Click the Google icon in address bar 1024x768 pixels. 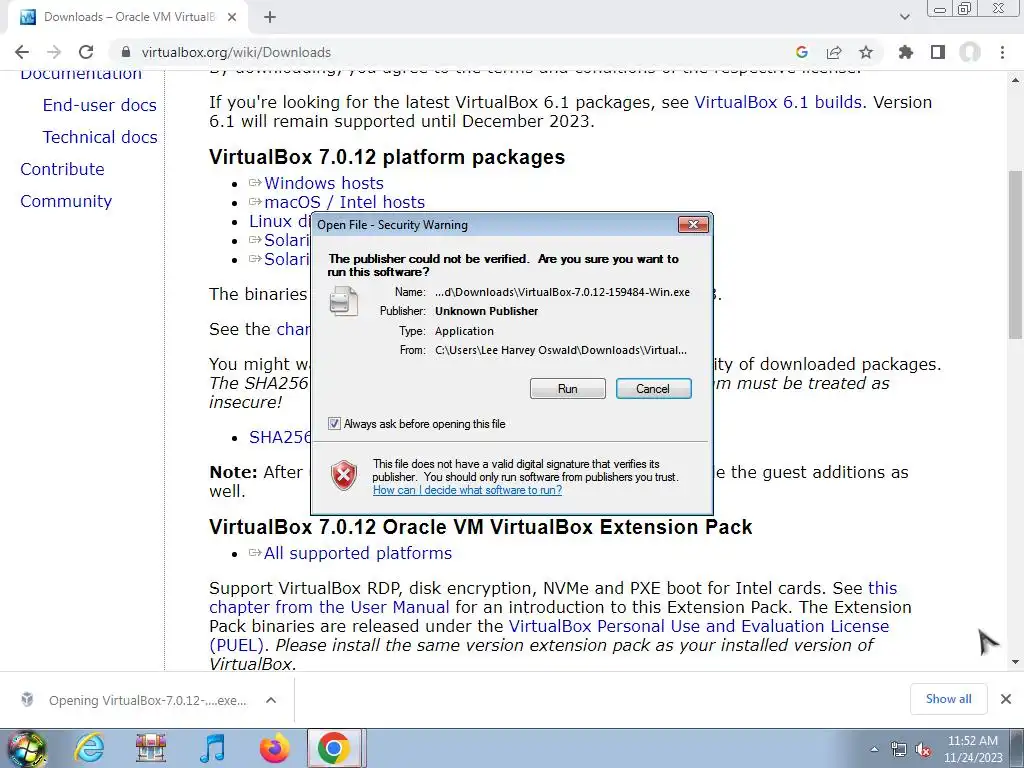click(x=802, y=52)
